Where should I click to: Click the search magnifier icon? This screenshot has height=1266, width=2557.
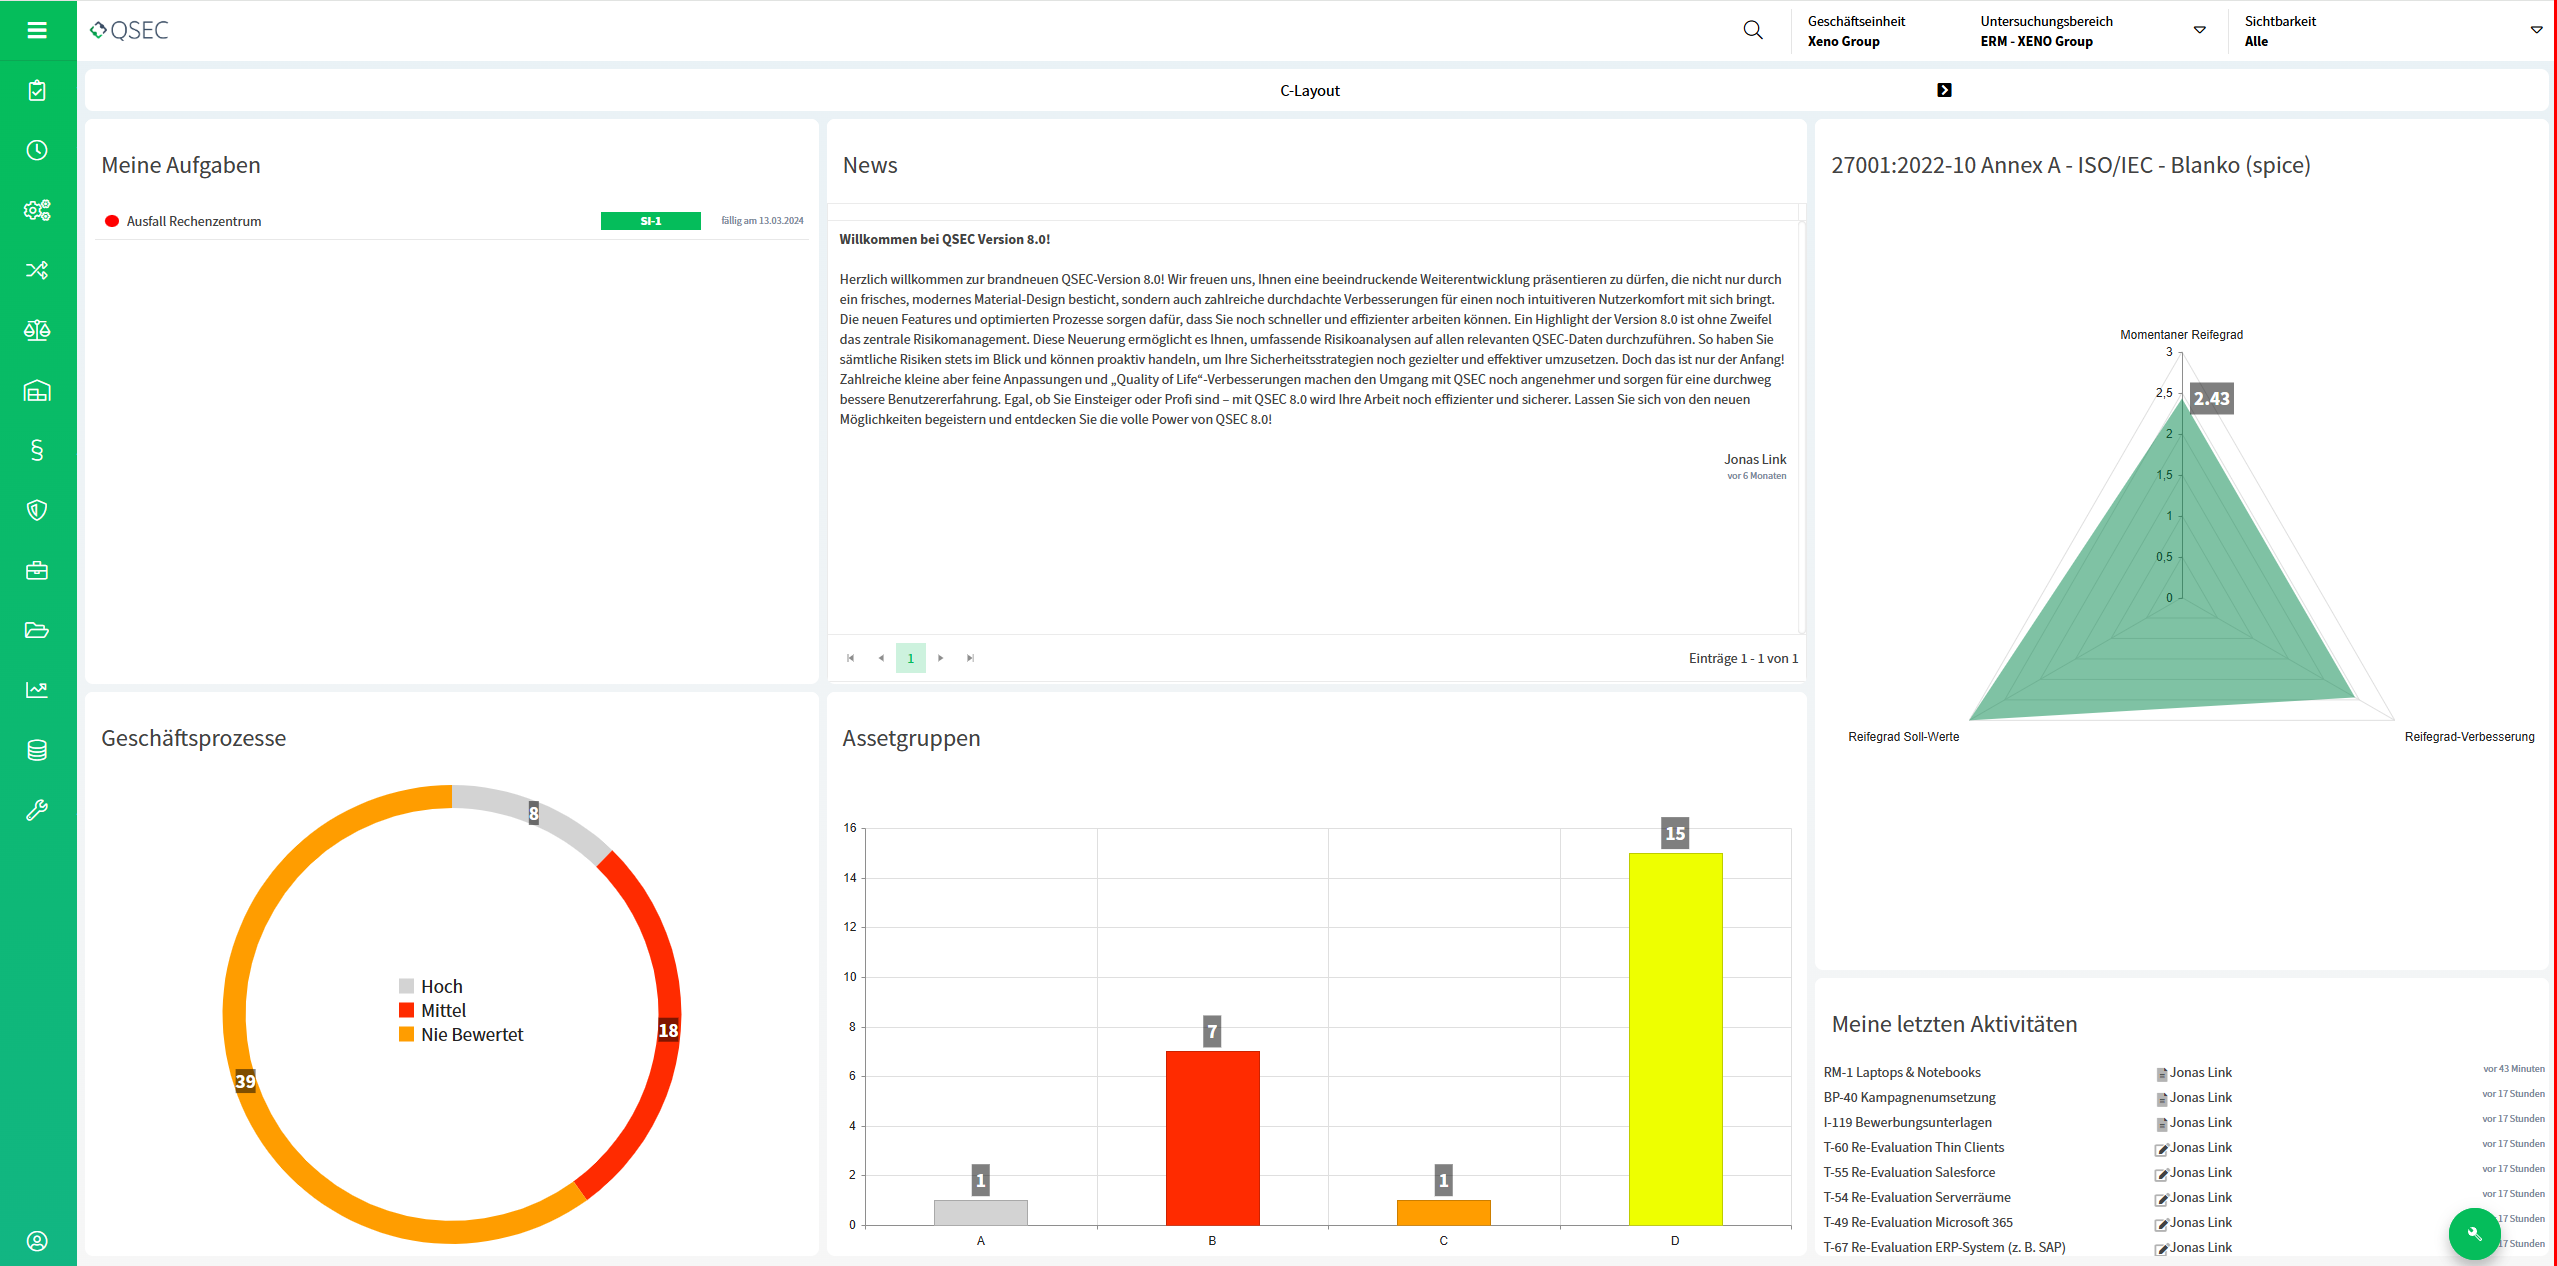pyautogui.click(x=1752, y=30)
